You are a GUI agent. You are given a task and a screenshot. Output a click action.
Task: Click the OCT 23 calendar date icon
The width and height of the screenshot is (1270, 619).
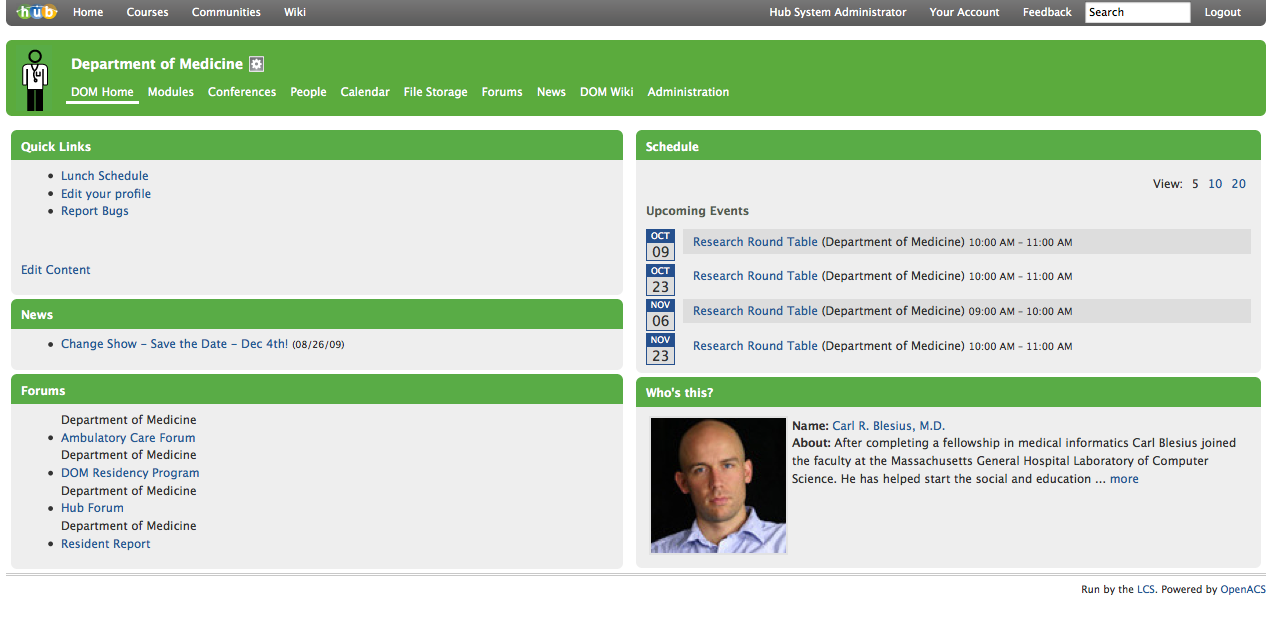click(x=660, y=279)
